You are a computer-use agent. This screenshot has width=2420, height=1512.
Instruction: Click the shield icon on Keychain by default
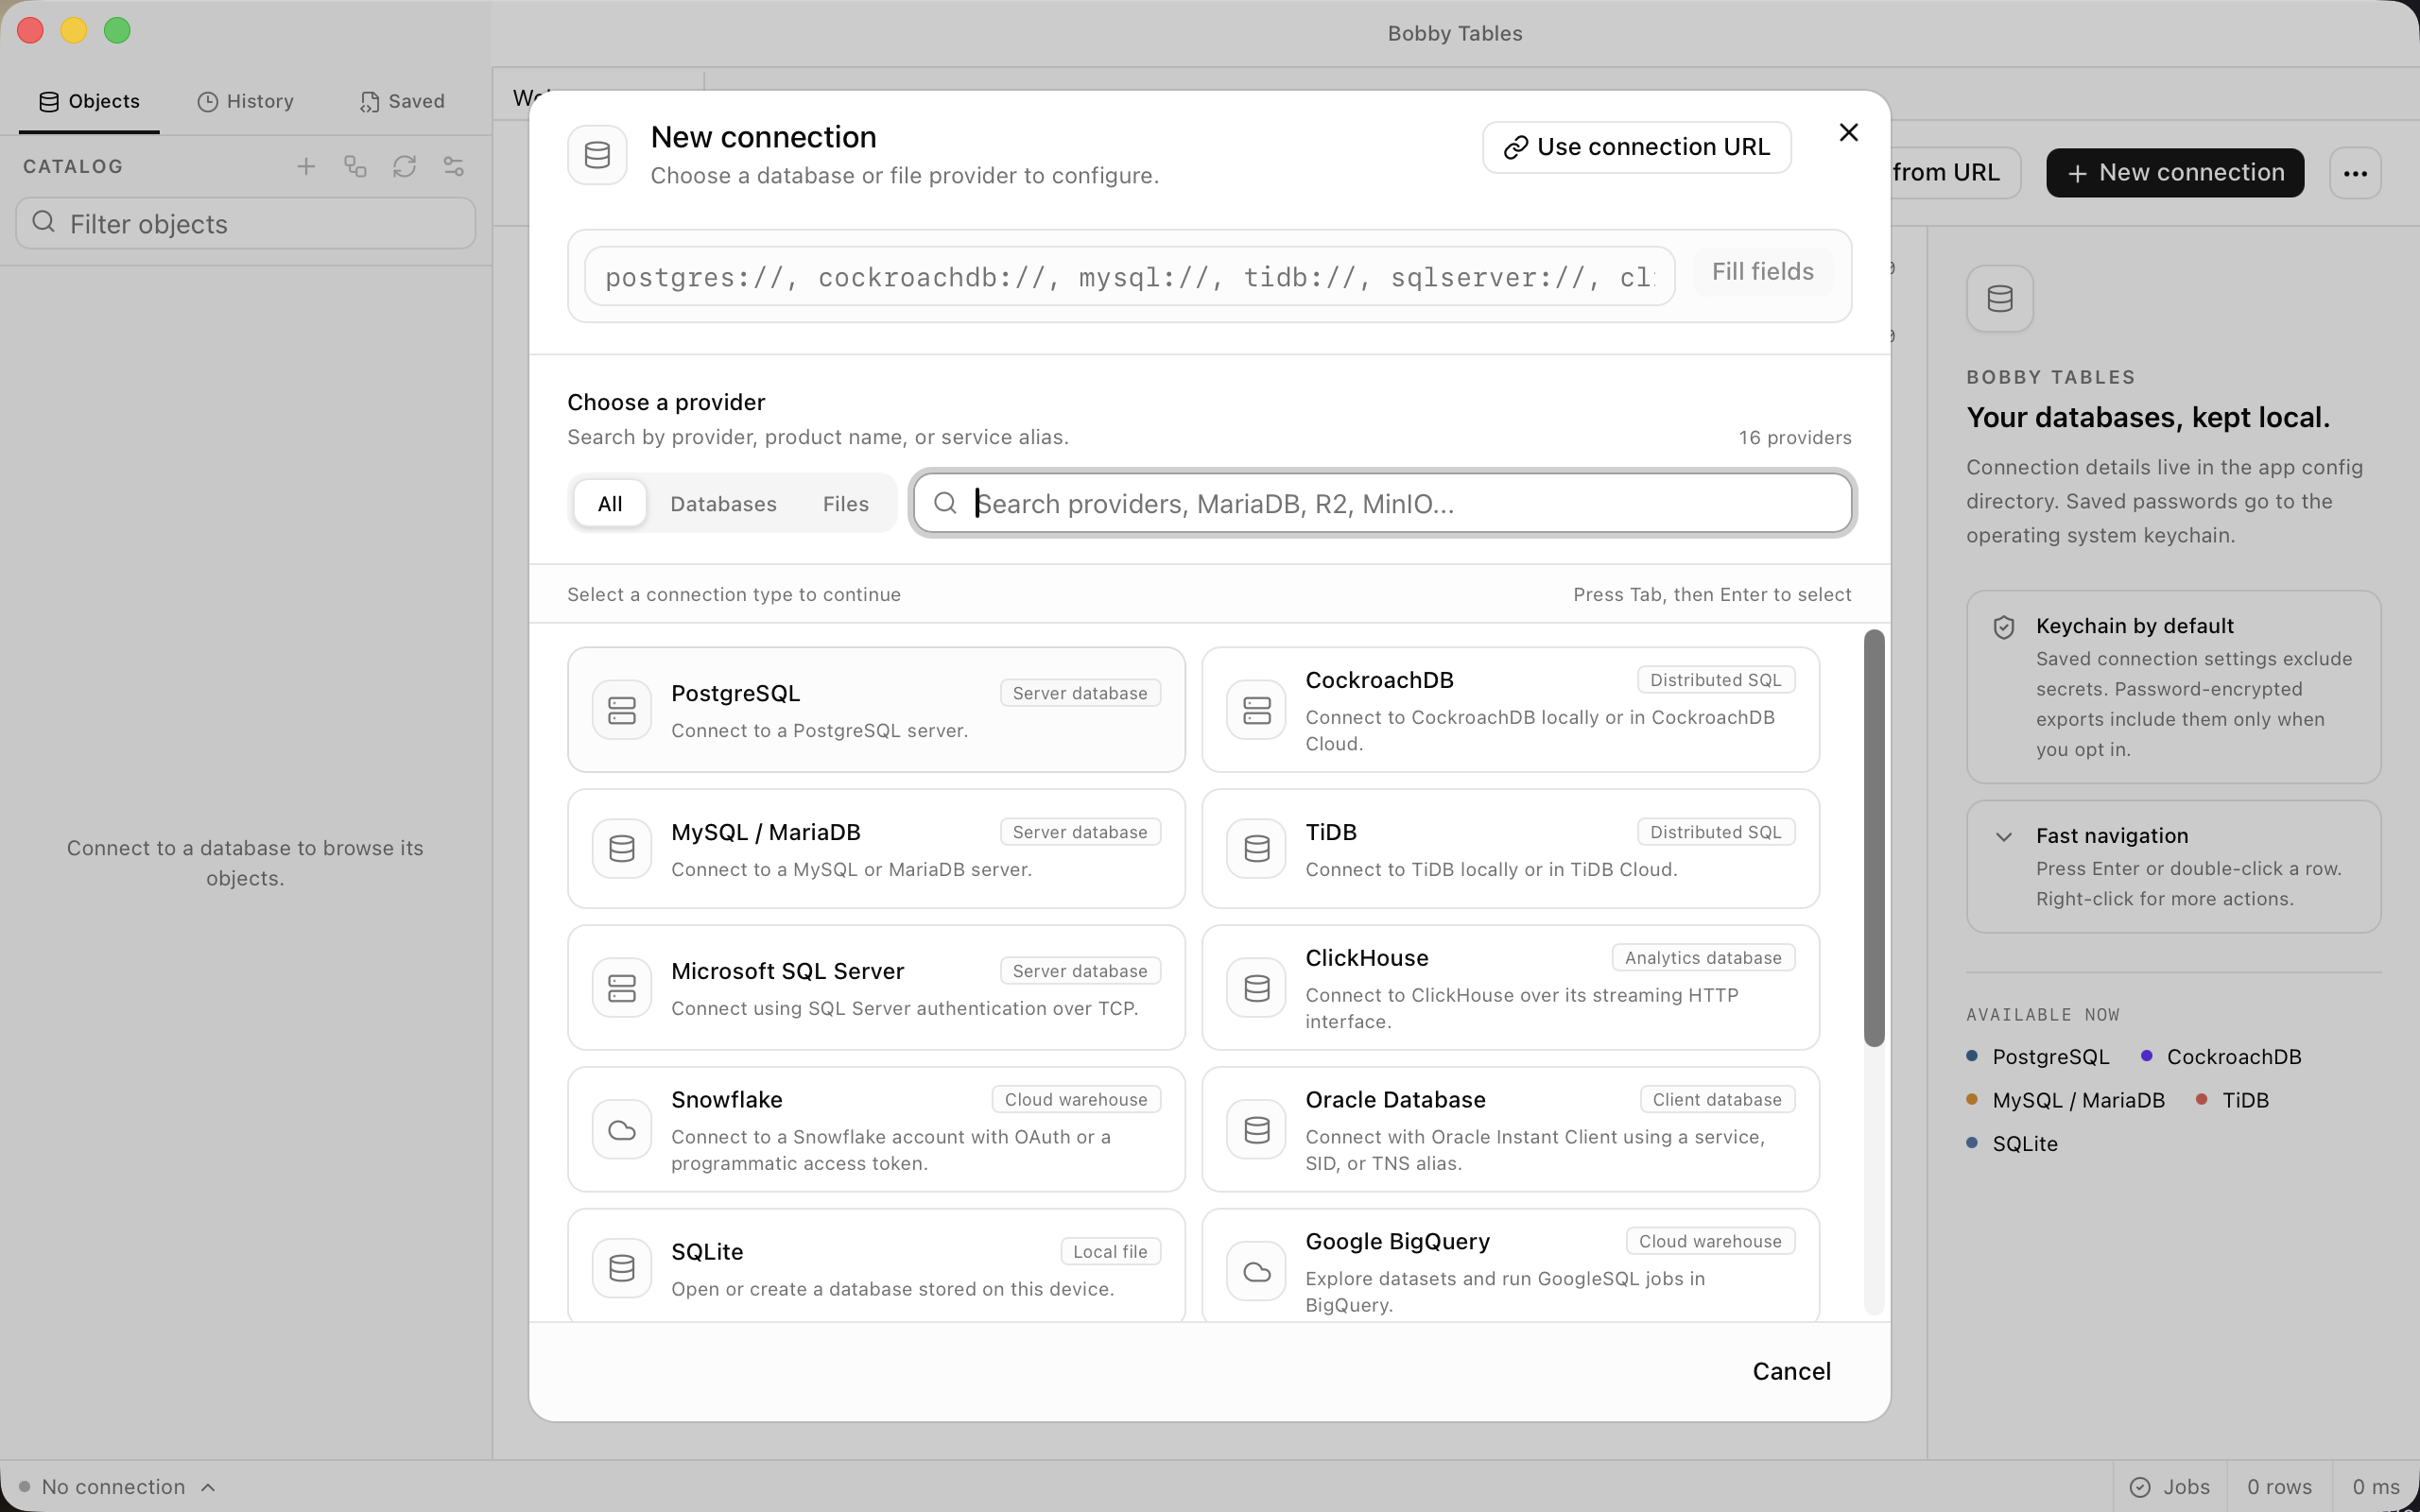coord(2003,627)
